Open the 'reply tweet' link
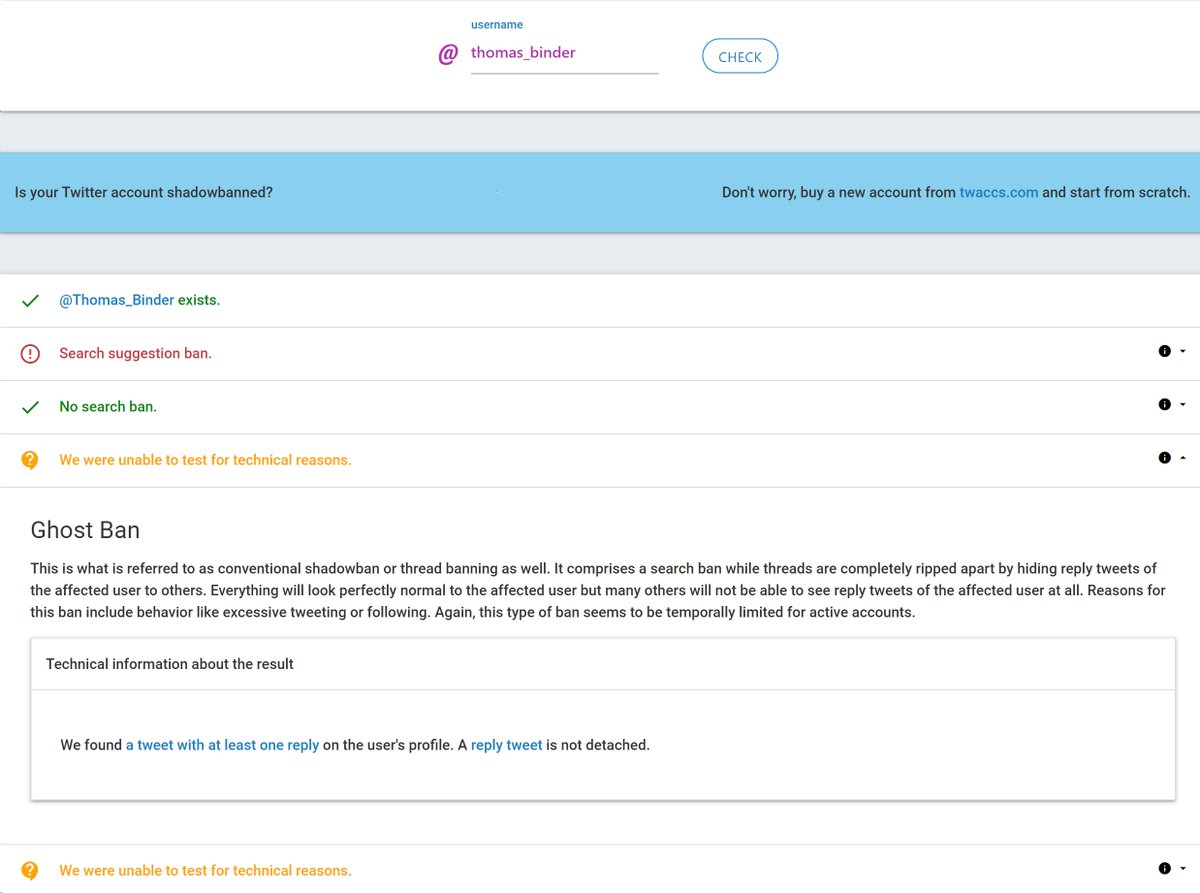 pyautogui.click(x=507, y=745)
